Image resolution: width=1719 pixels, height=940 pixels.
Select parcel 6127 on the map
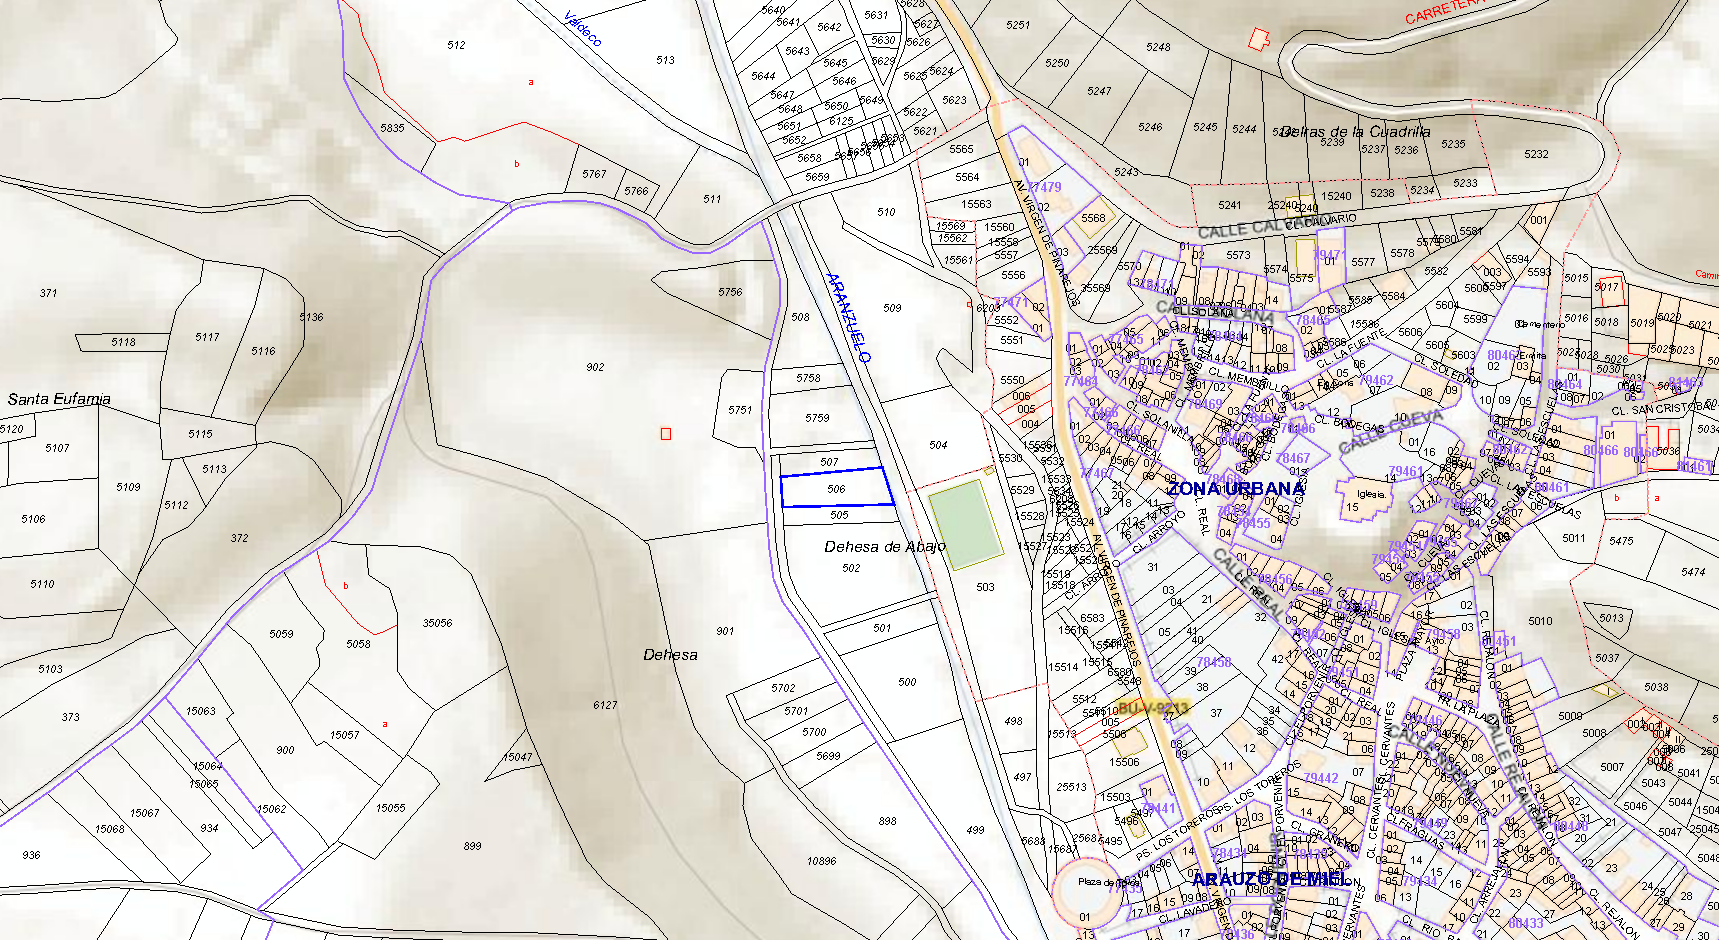click(605, 705)
